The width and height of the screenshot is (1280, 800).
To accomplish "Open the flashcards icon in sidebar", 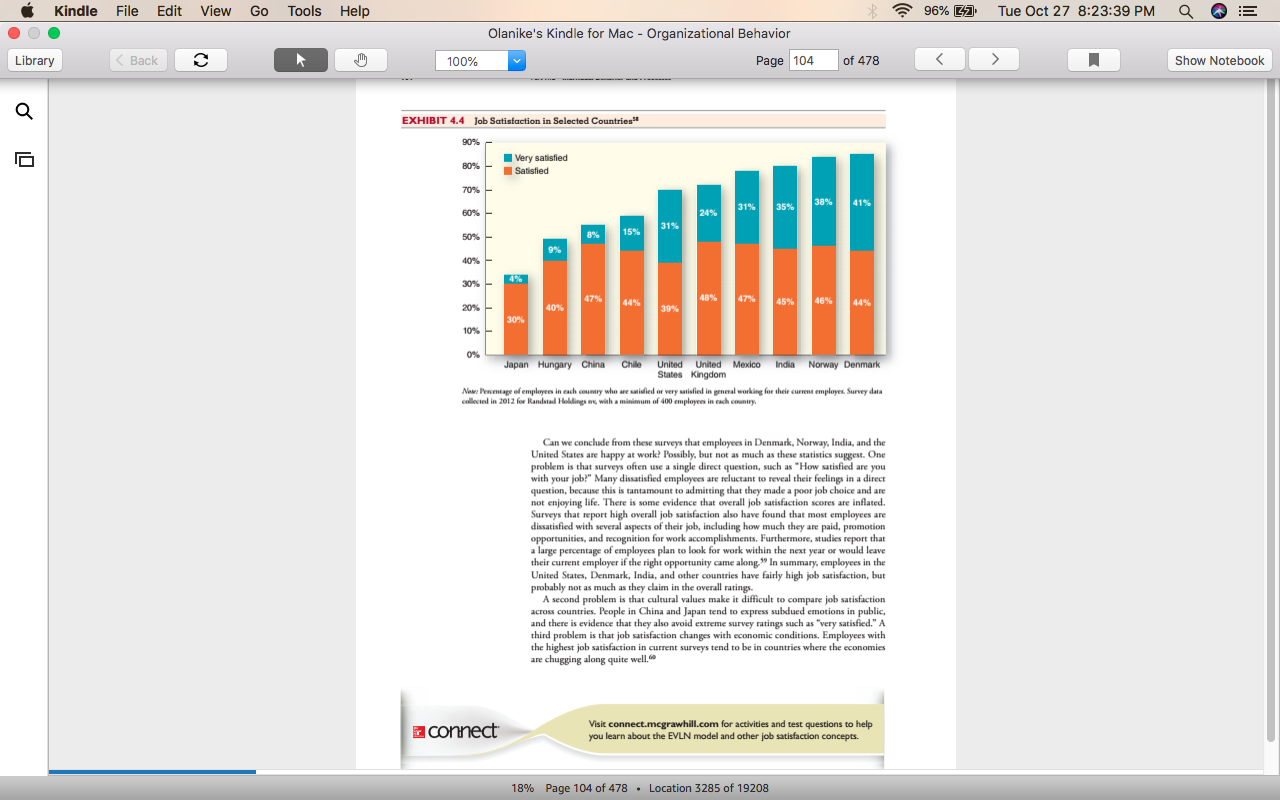I will click(24, 159).
